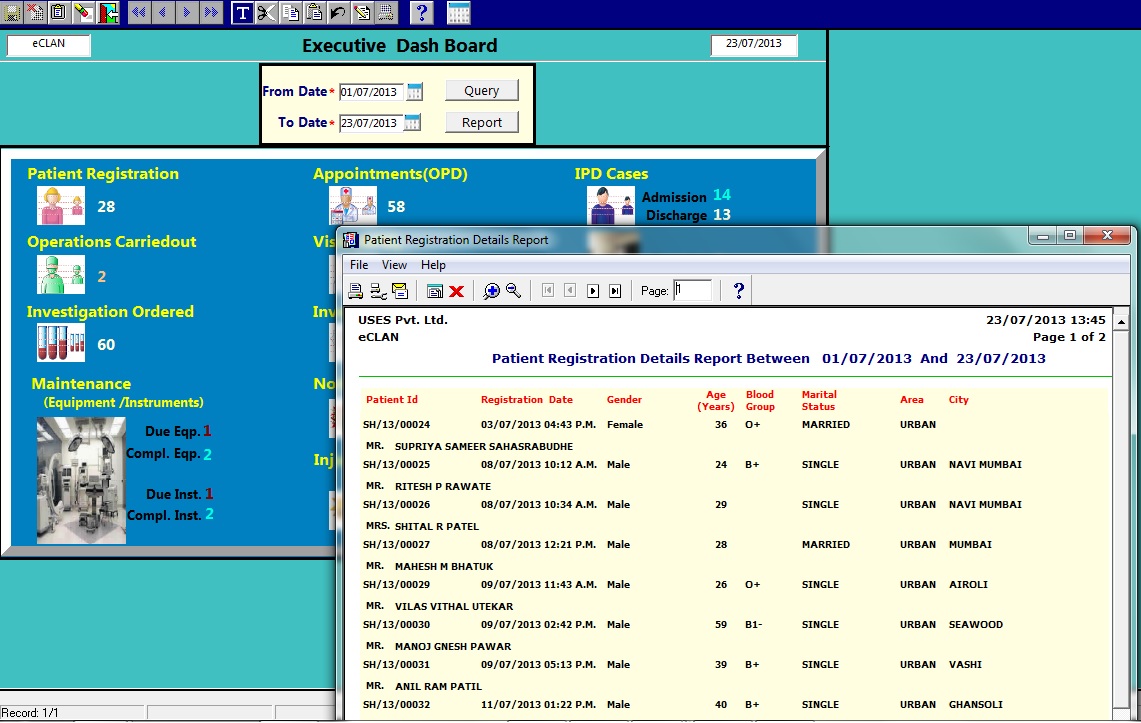The width and height of the screenshot is (1141, 723).
Task: Click the Operations Carriedout surgeon icon
Action: [x=60, y=274]
